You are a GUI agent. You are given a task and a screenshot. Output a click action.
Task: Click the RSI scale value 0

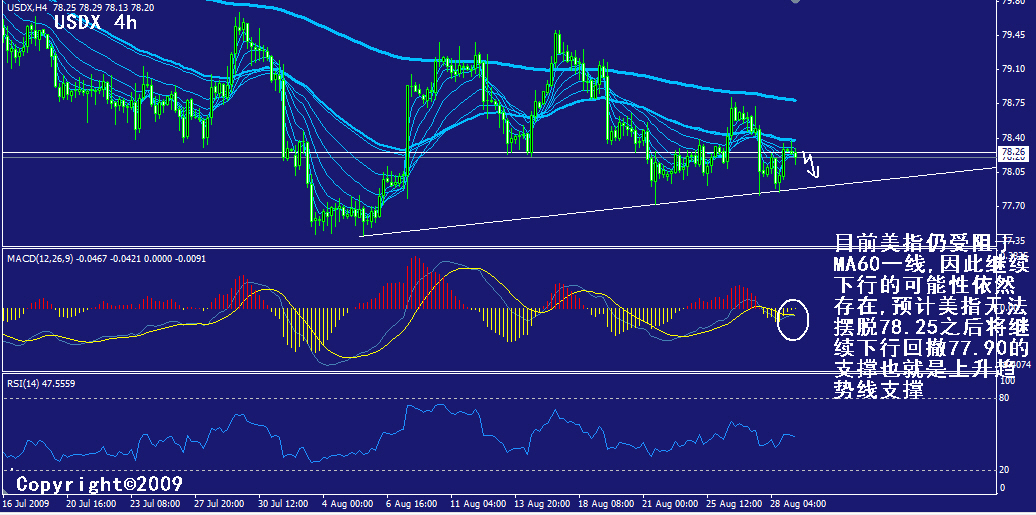point(1004,488)
